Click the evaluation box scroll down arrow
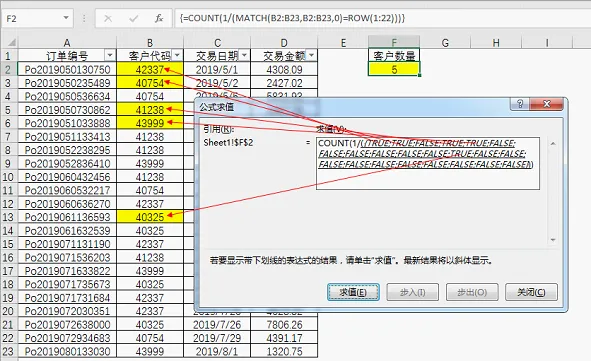 [x=553, y=240]
